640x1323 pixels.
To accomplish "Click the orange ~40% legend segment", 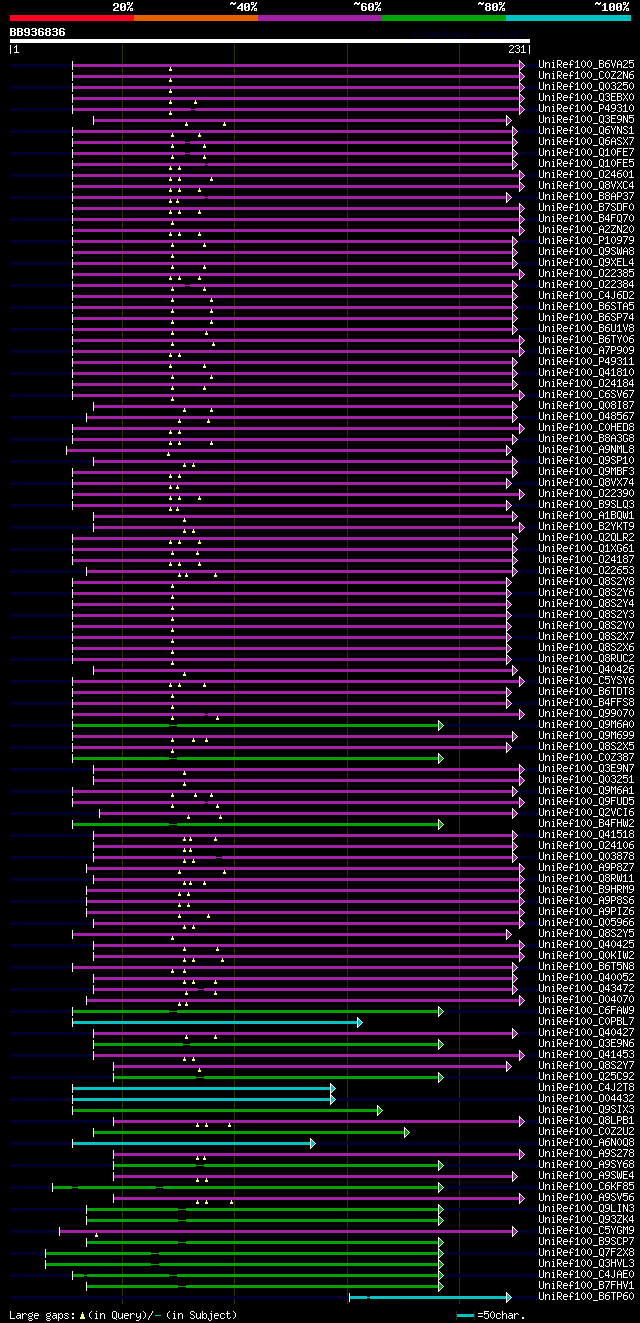I will [196, 18].
